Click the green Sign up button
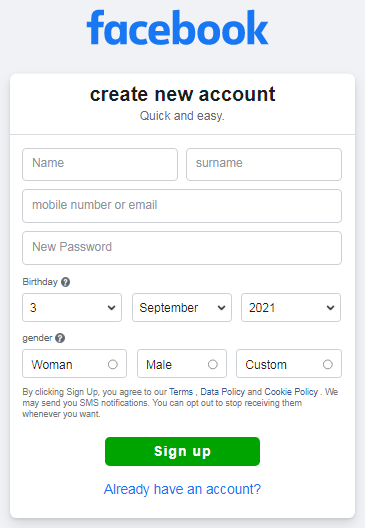The image size is (365, 528). [182, 452]
